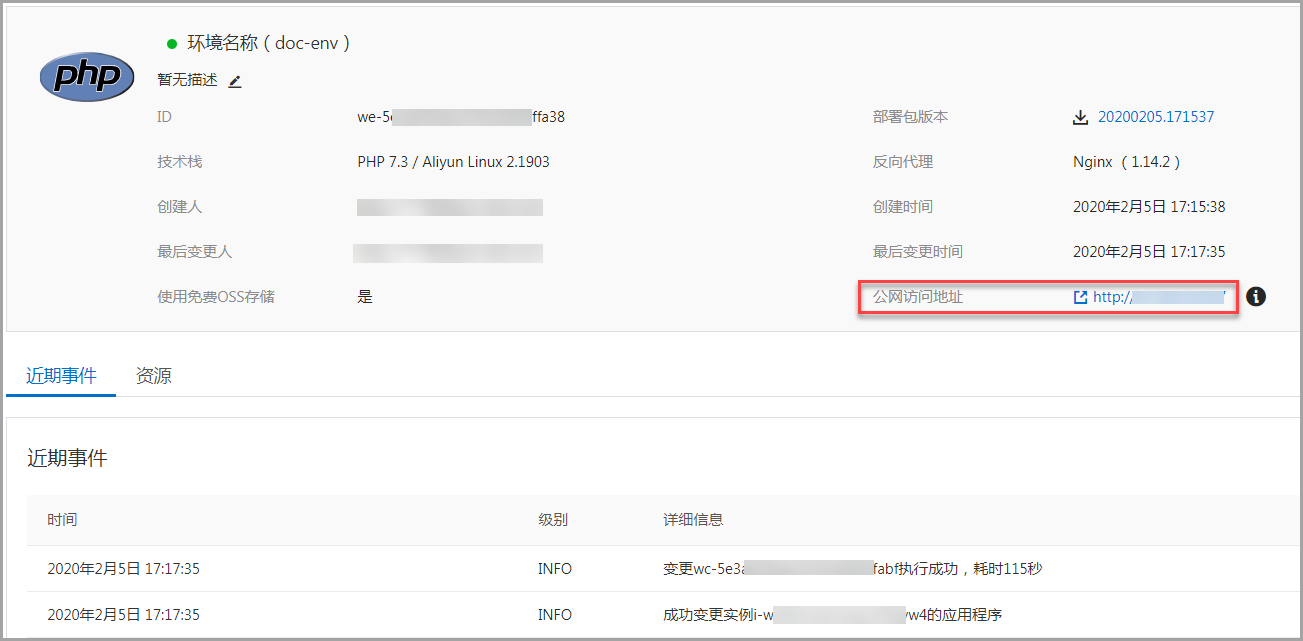Click the info icon beside the public address
The image size is (1303, 641).
coord(1257,296)
